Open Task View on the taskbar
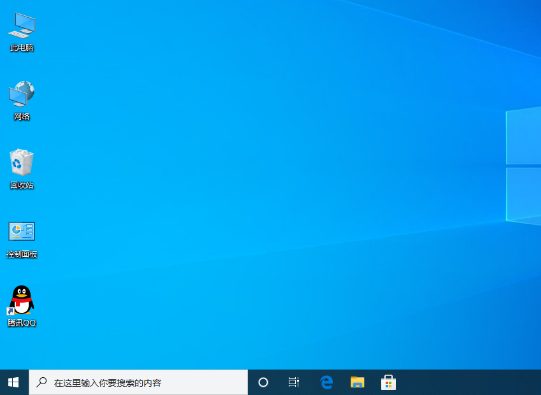The image size is (541, 395). (294, 382)
